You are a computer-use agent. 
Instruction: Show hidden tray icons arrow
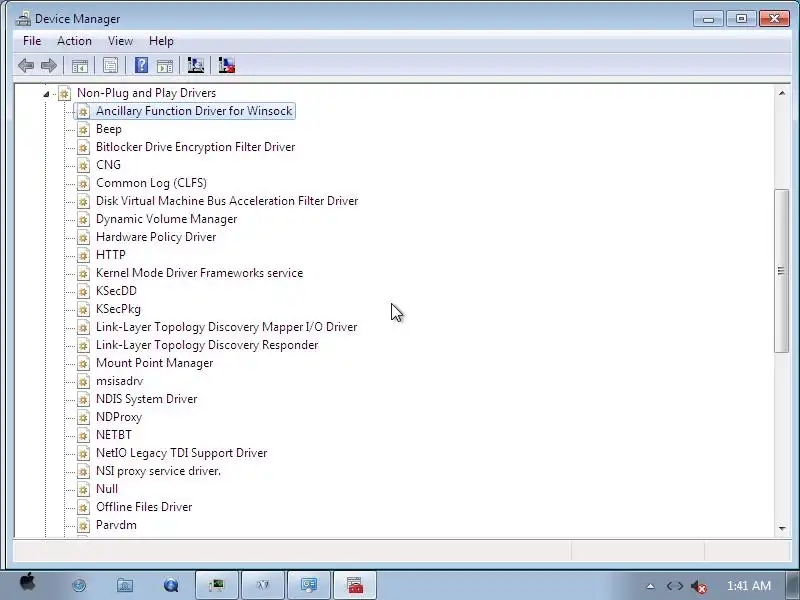click(x=650, y=586)
